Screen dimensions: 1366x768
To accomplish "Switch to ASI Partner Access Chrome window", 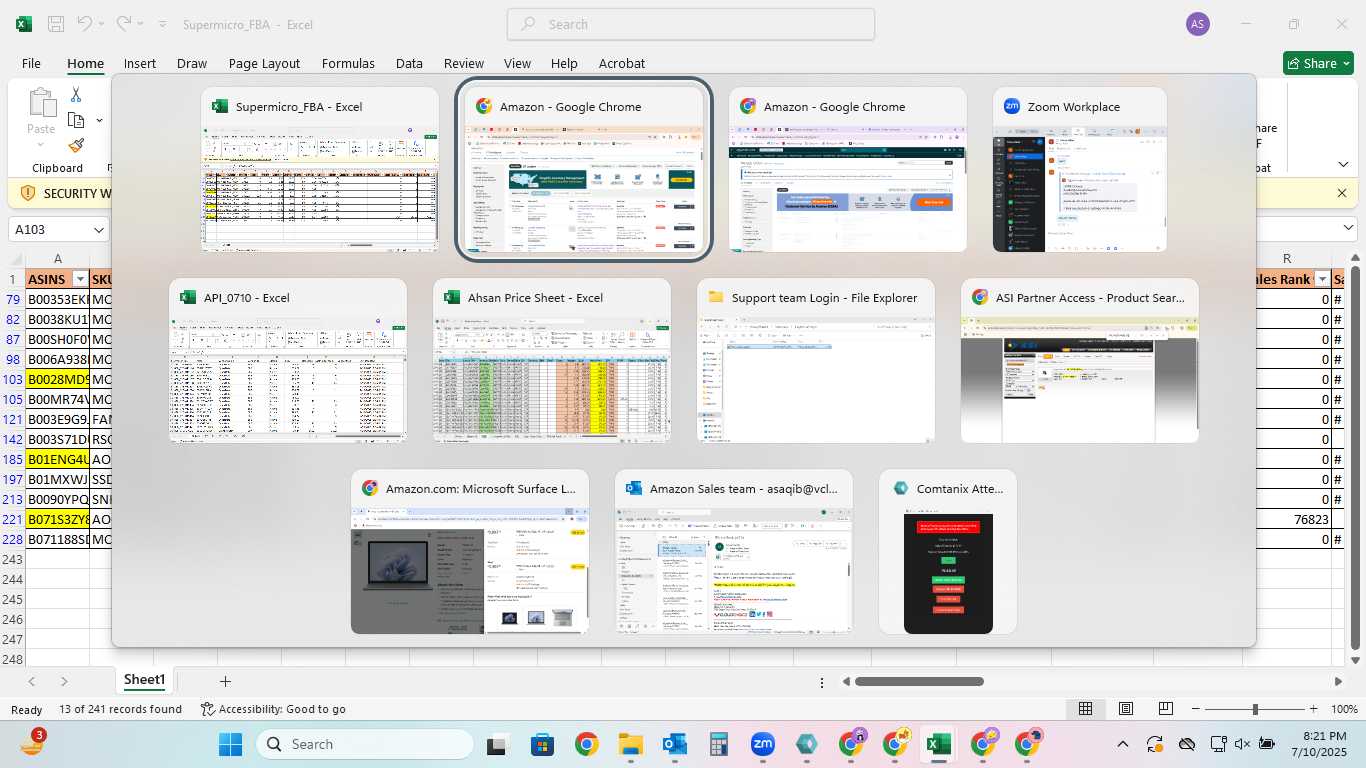I will pyautogui.click(x=1080, y=360).
